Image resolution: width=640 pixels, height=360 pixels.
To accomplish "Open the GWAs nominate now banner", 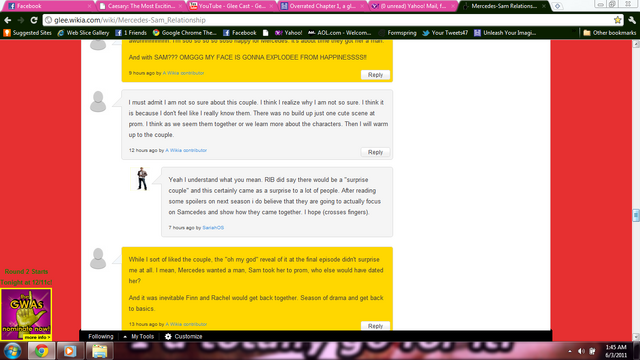I will click(26, 314).
